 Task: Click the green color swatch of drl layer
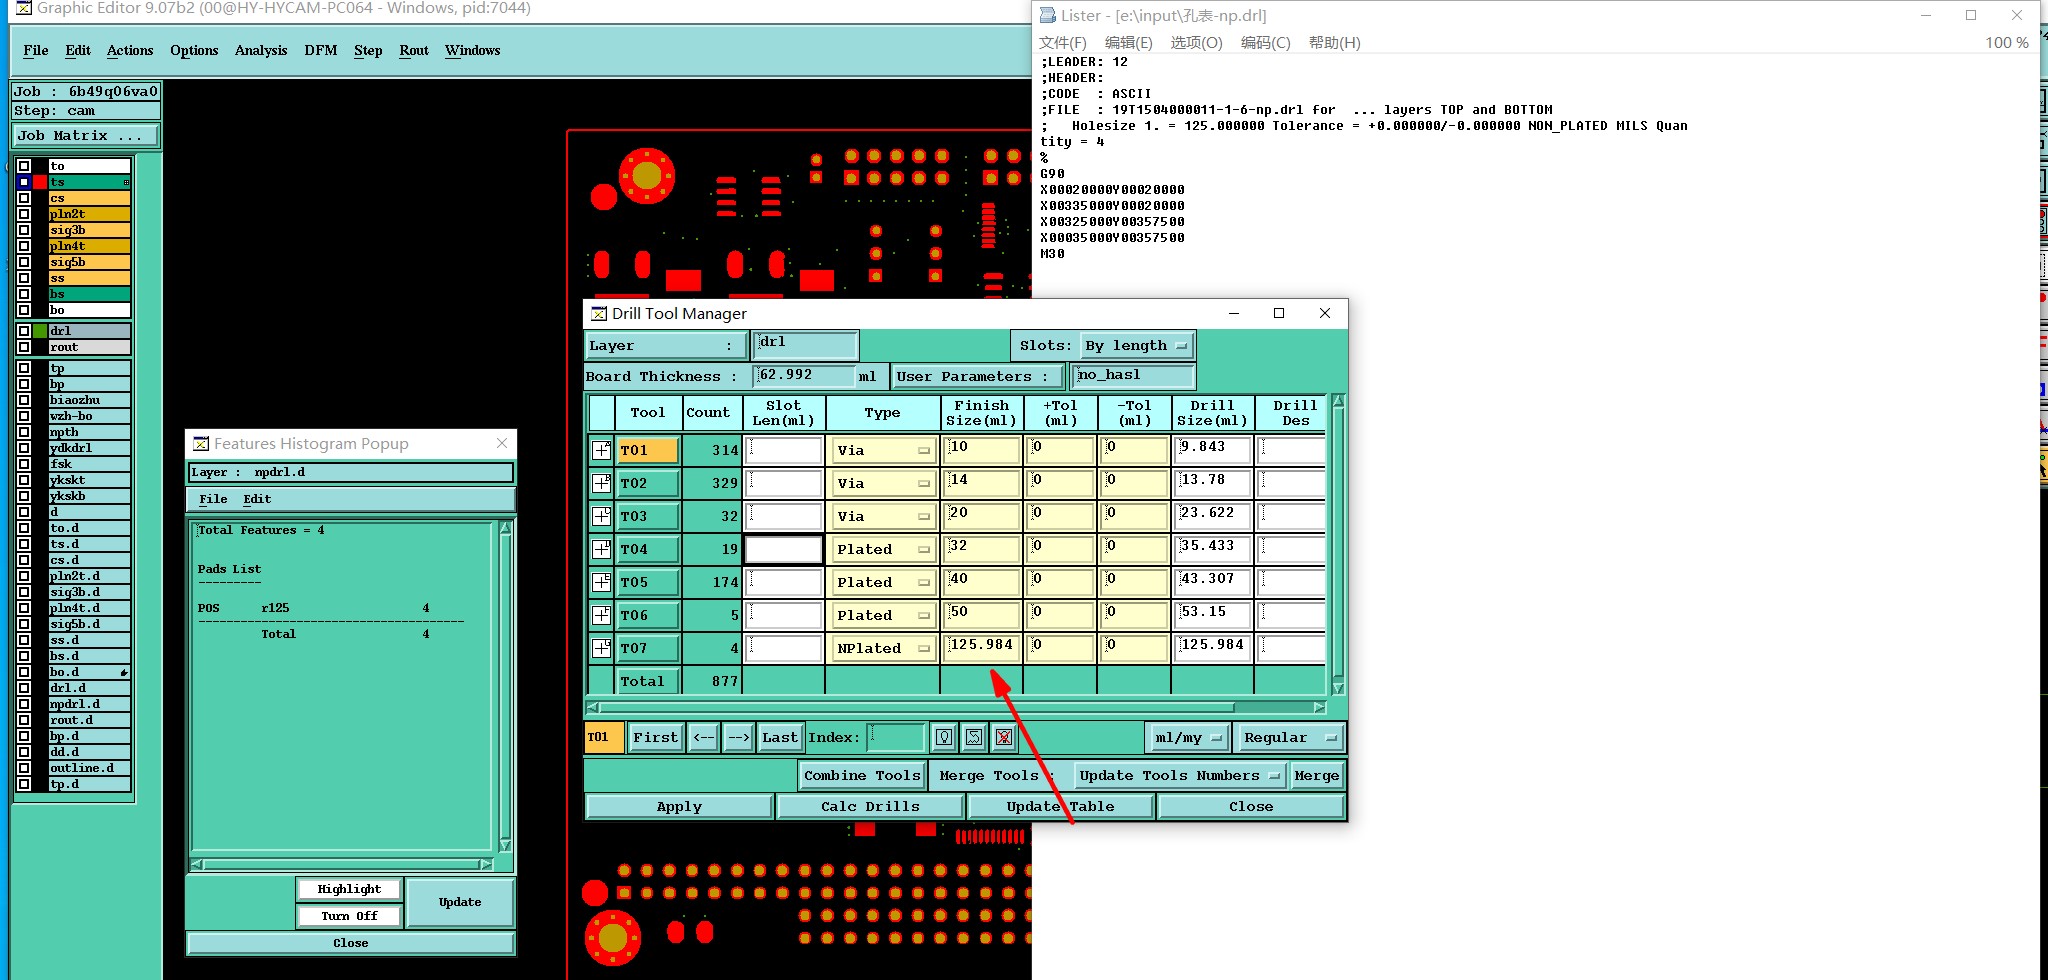coord(40,331)
